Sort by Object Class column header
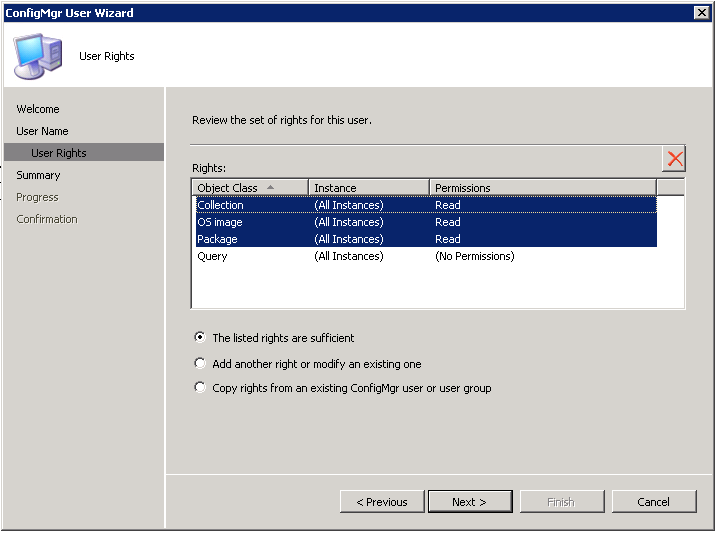716x533 pixels. (x=250, y=188)
